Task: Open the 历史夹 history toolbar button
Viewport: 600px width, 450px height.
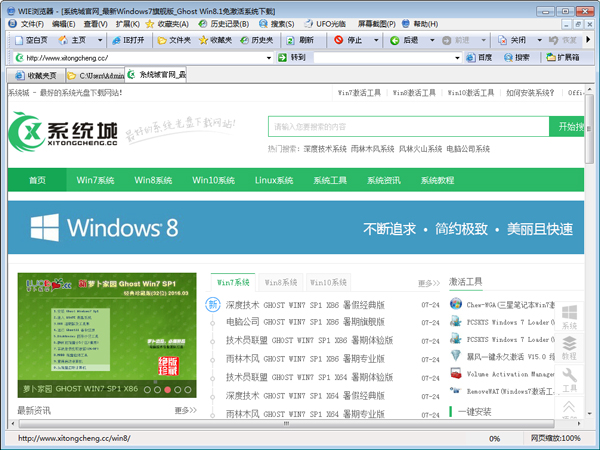Action: coord(257,40)
